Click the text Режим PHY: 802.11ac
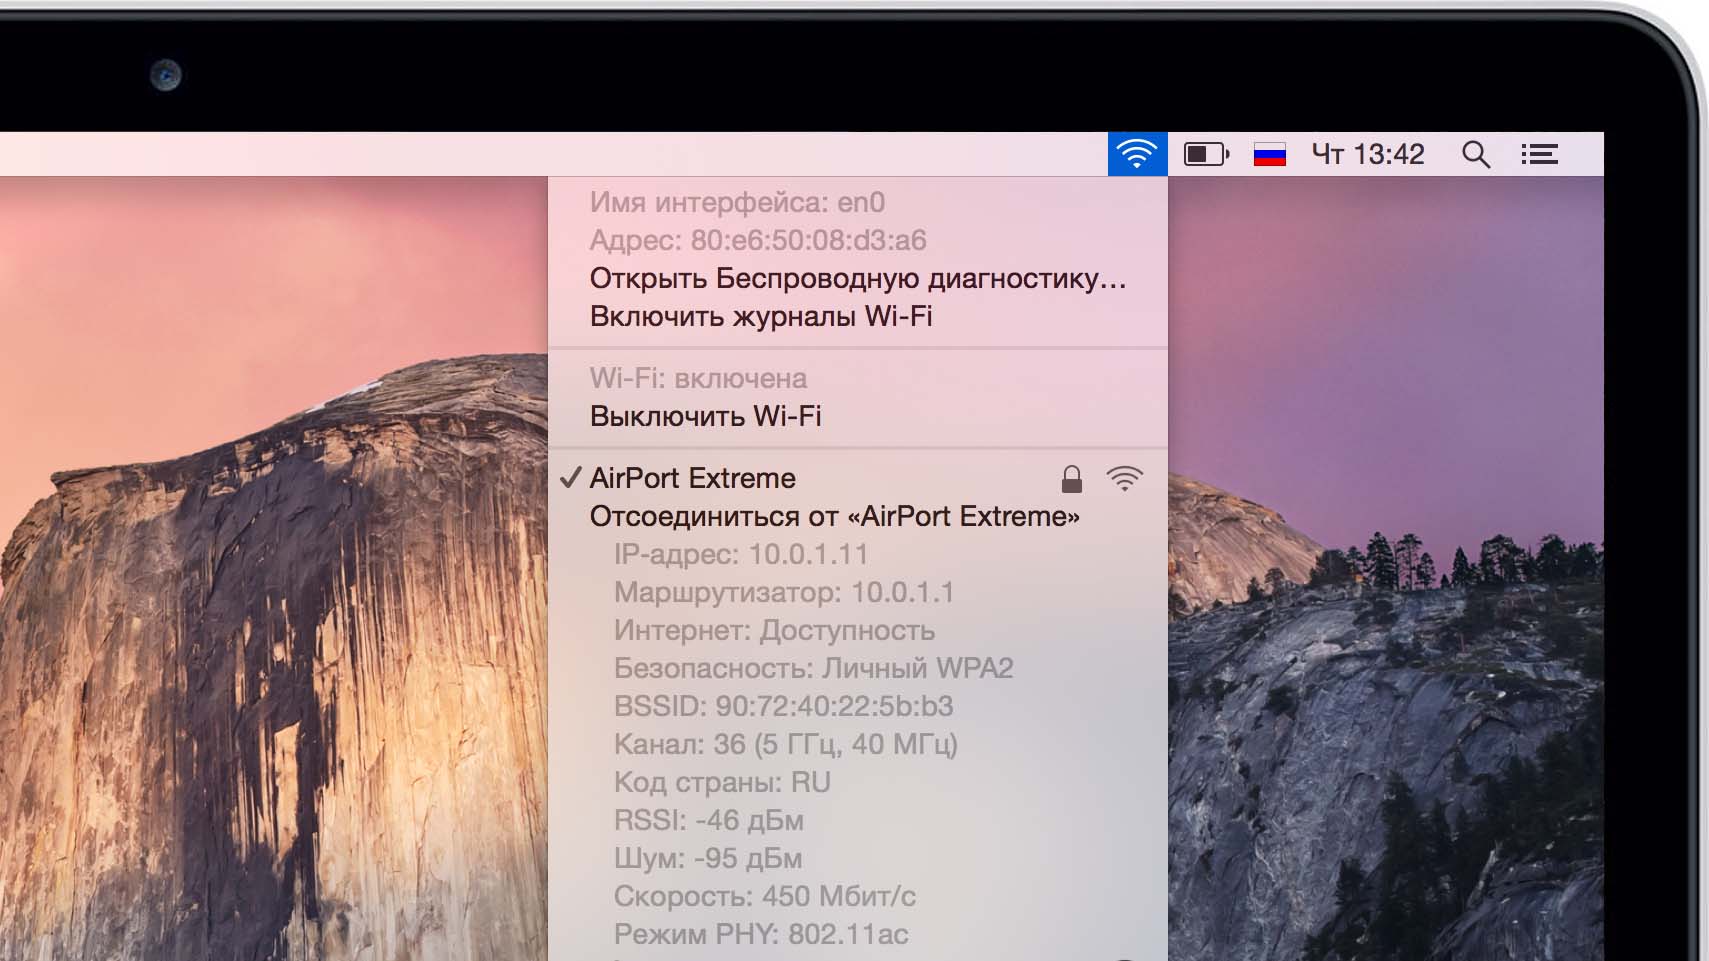Screen dimensions: 1709x961 pos(761,934)
